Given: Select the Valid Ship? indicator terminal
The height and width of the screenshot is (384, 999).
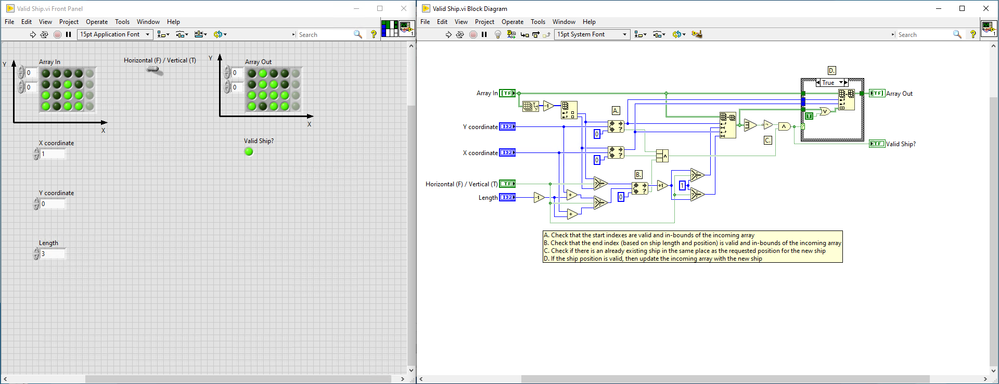Looking at the screenshot, I should point(877,144).
